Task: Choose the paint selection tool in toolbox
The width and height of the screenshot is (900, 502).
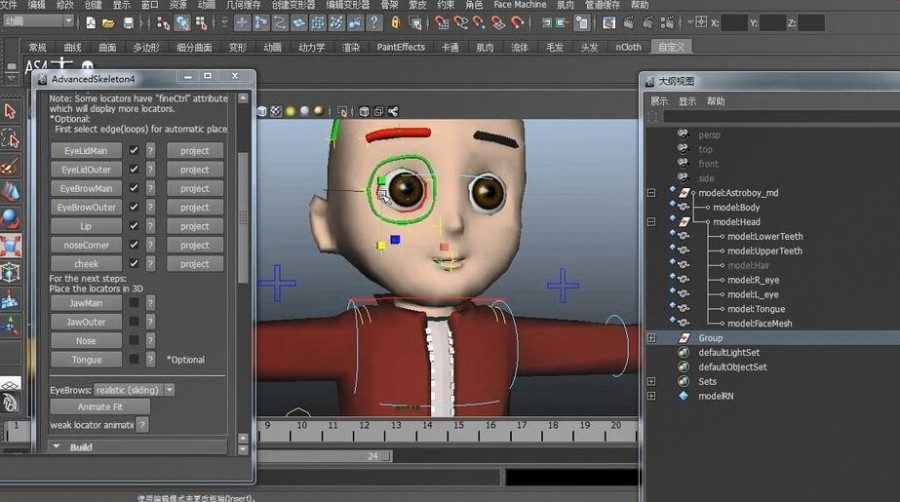Action: click(10, 166)
